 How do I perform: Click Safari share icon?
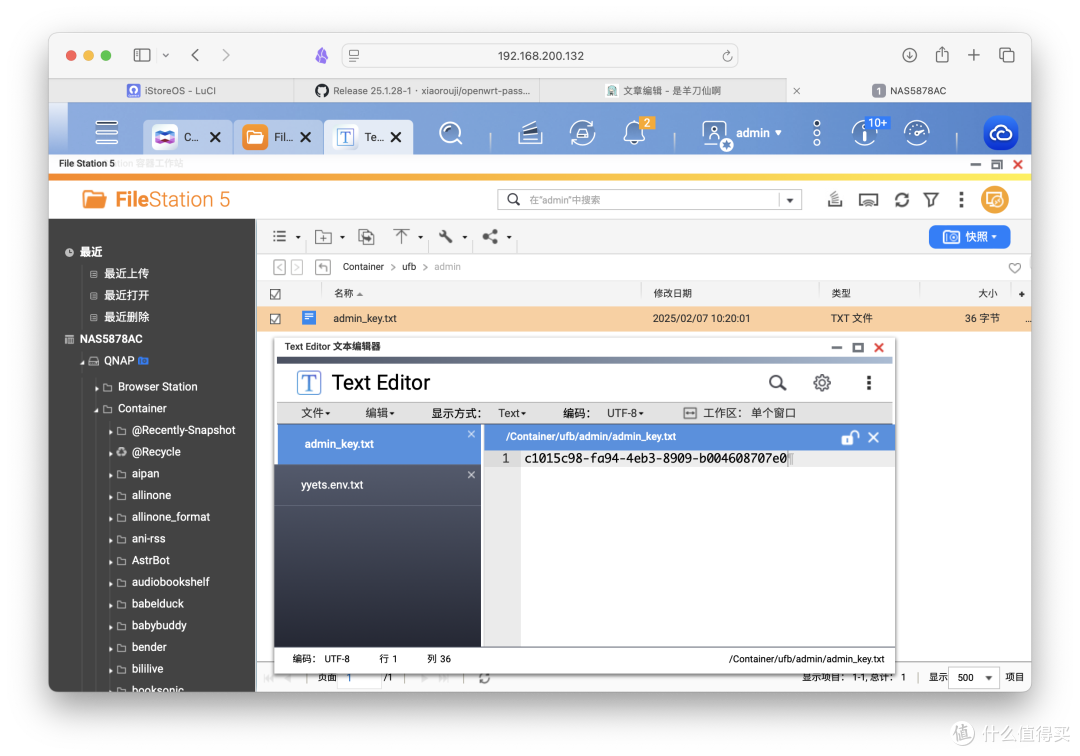click(x=942, y=55)
